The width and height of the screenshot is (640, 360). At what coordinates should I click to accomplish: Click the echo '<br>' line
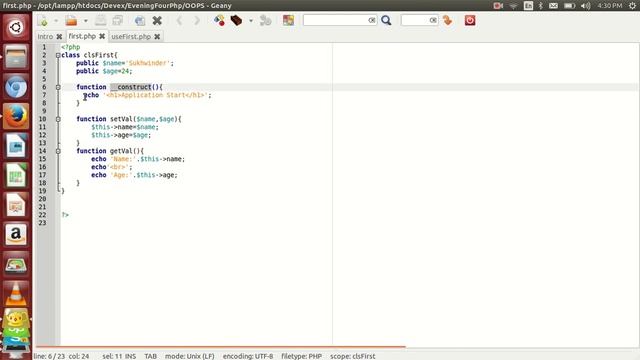point(112,167)
